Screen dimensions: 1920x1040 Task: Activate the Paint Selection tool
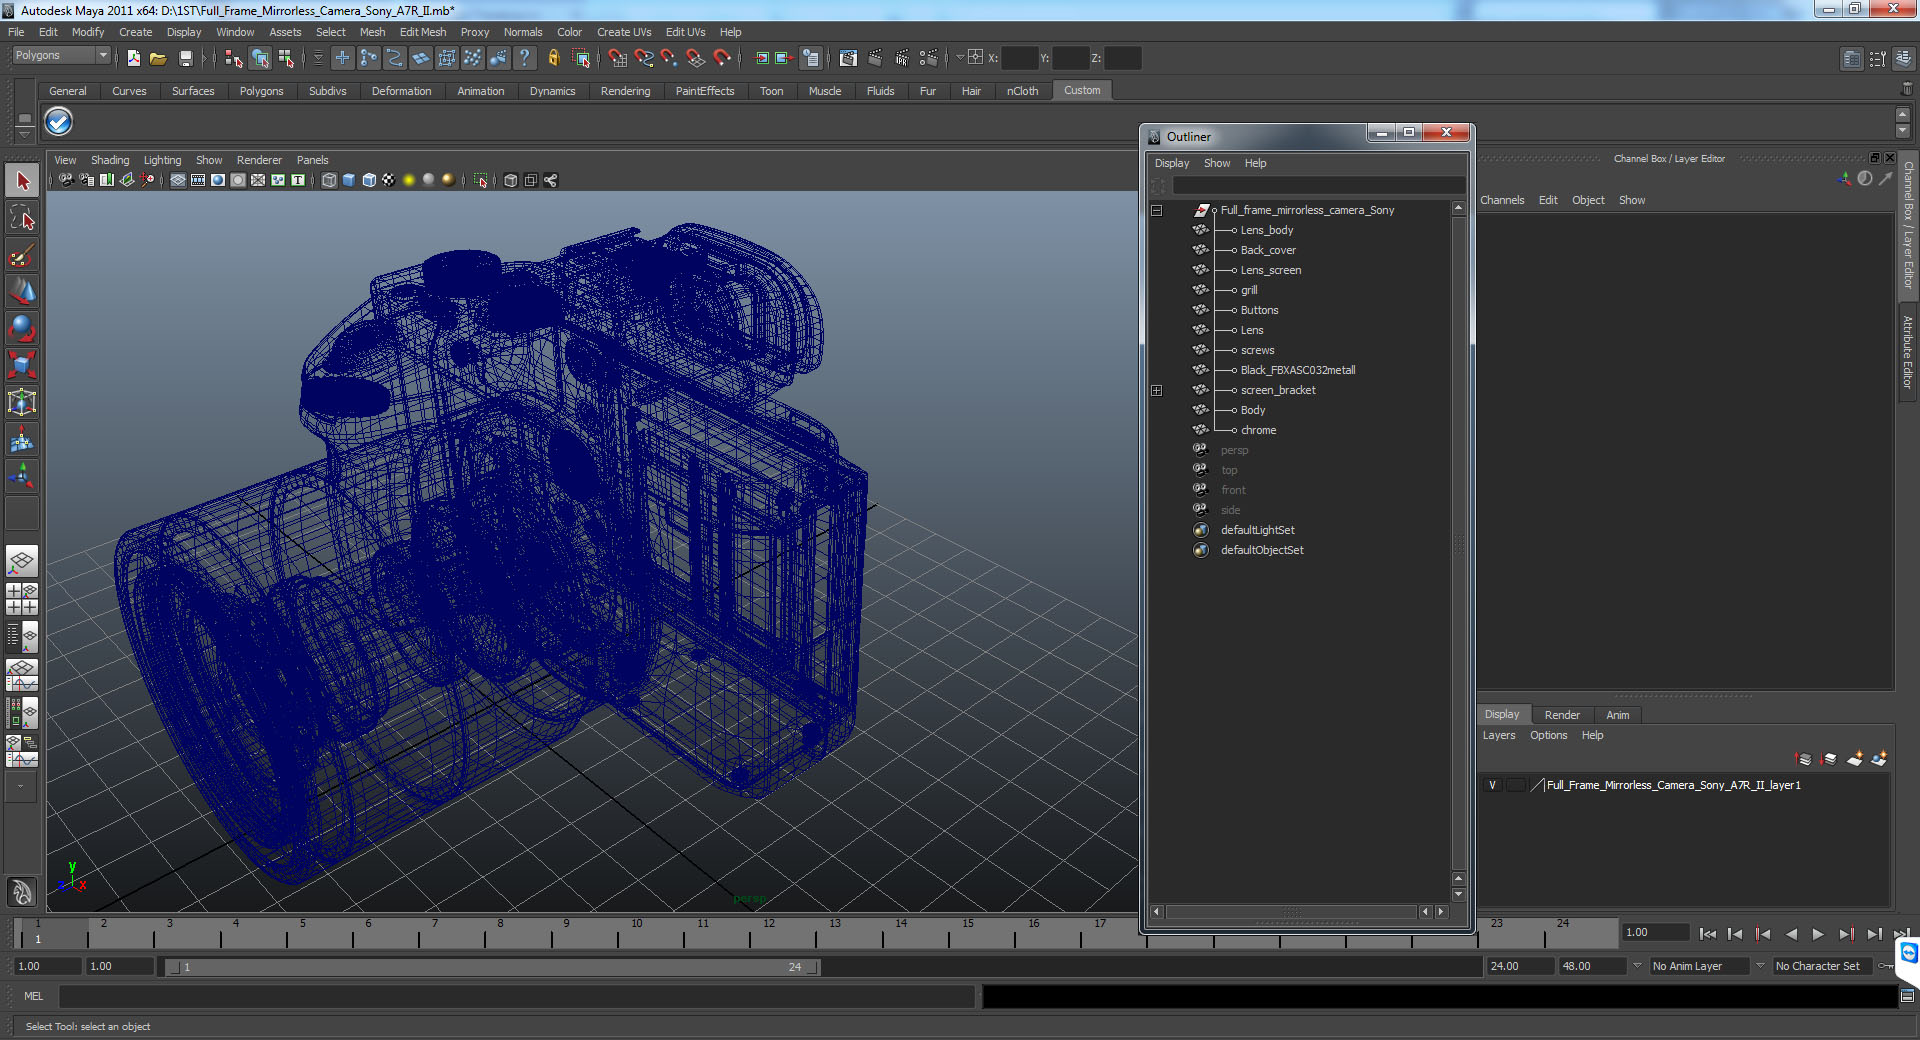(x=22, y=255)
